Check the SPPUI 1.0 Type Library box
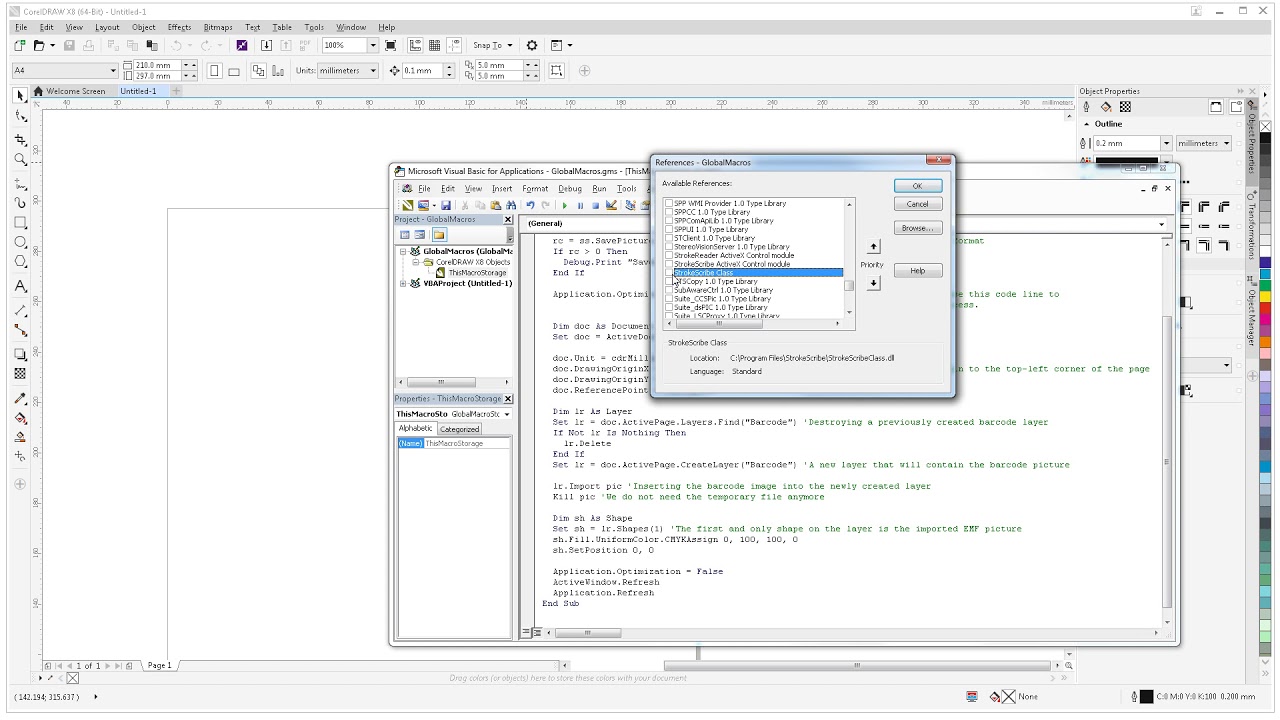This screenshot has height=720, width=1280. click(x=670, y=230)
